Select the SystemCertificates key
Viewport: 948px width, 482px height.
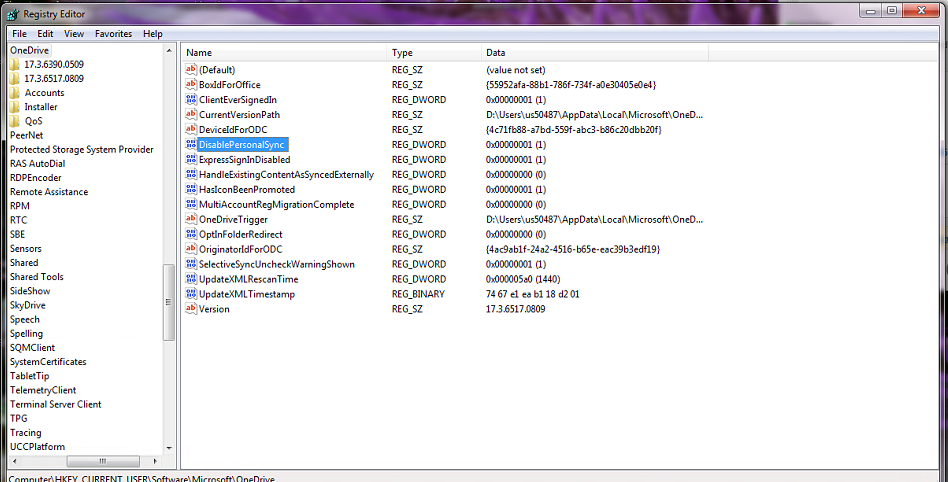(48, 362)
